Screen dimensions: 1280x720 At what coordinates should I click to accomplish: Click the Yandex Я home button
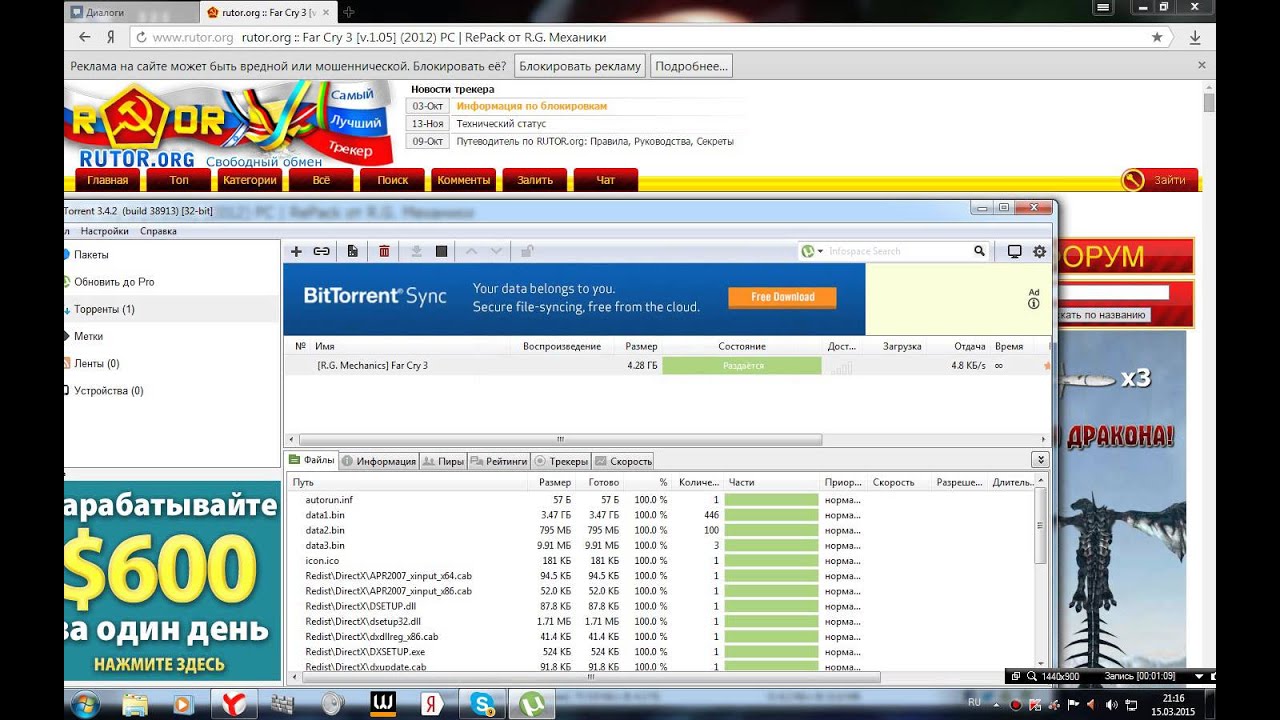[110, 37]
